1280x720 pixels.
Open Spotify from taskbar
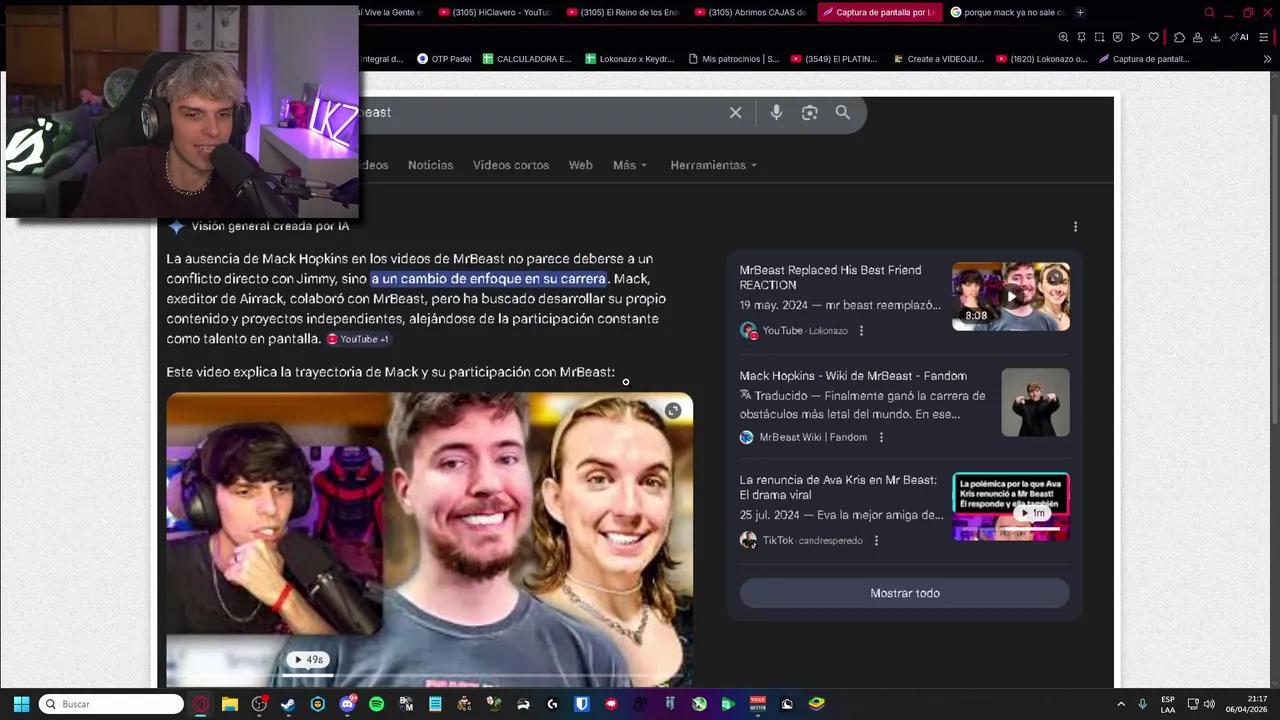coord(376,704)
